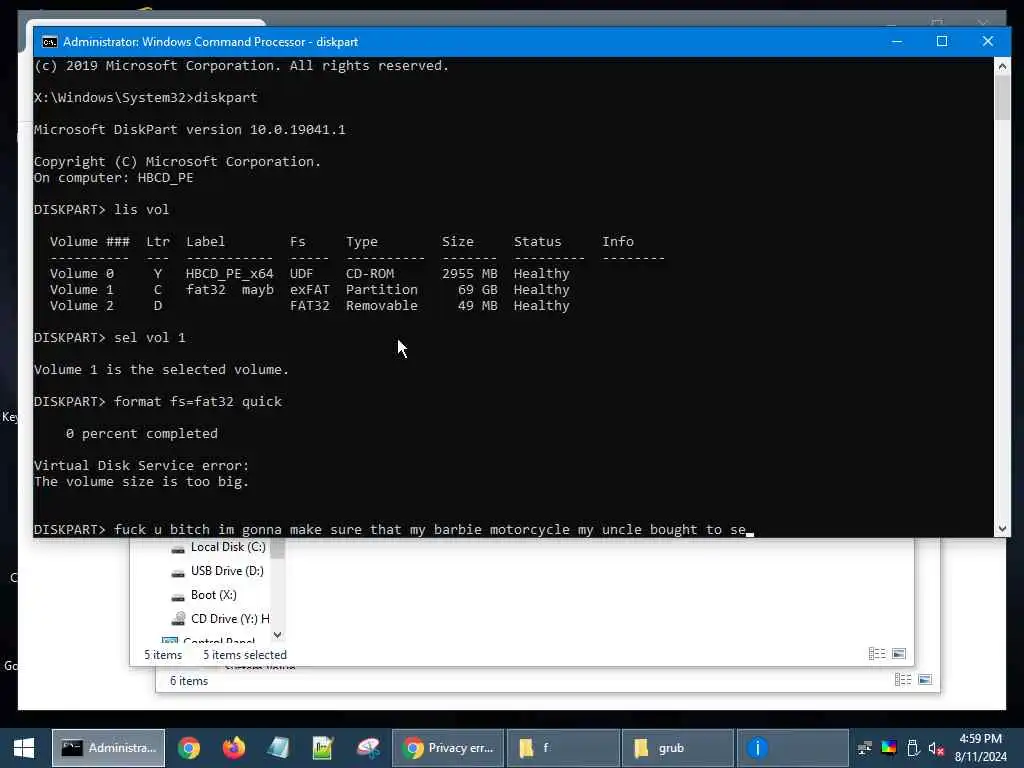This screenshot has width=1024, height=768.
Task: Open the scissors snipping tool icon in taskbar
Action: pos(368,748)
